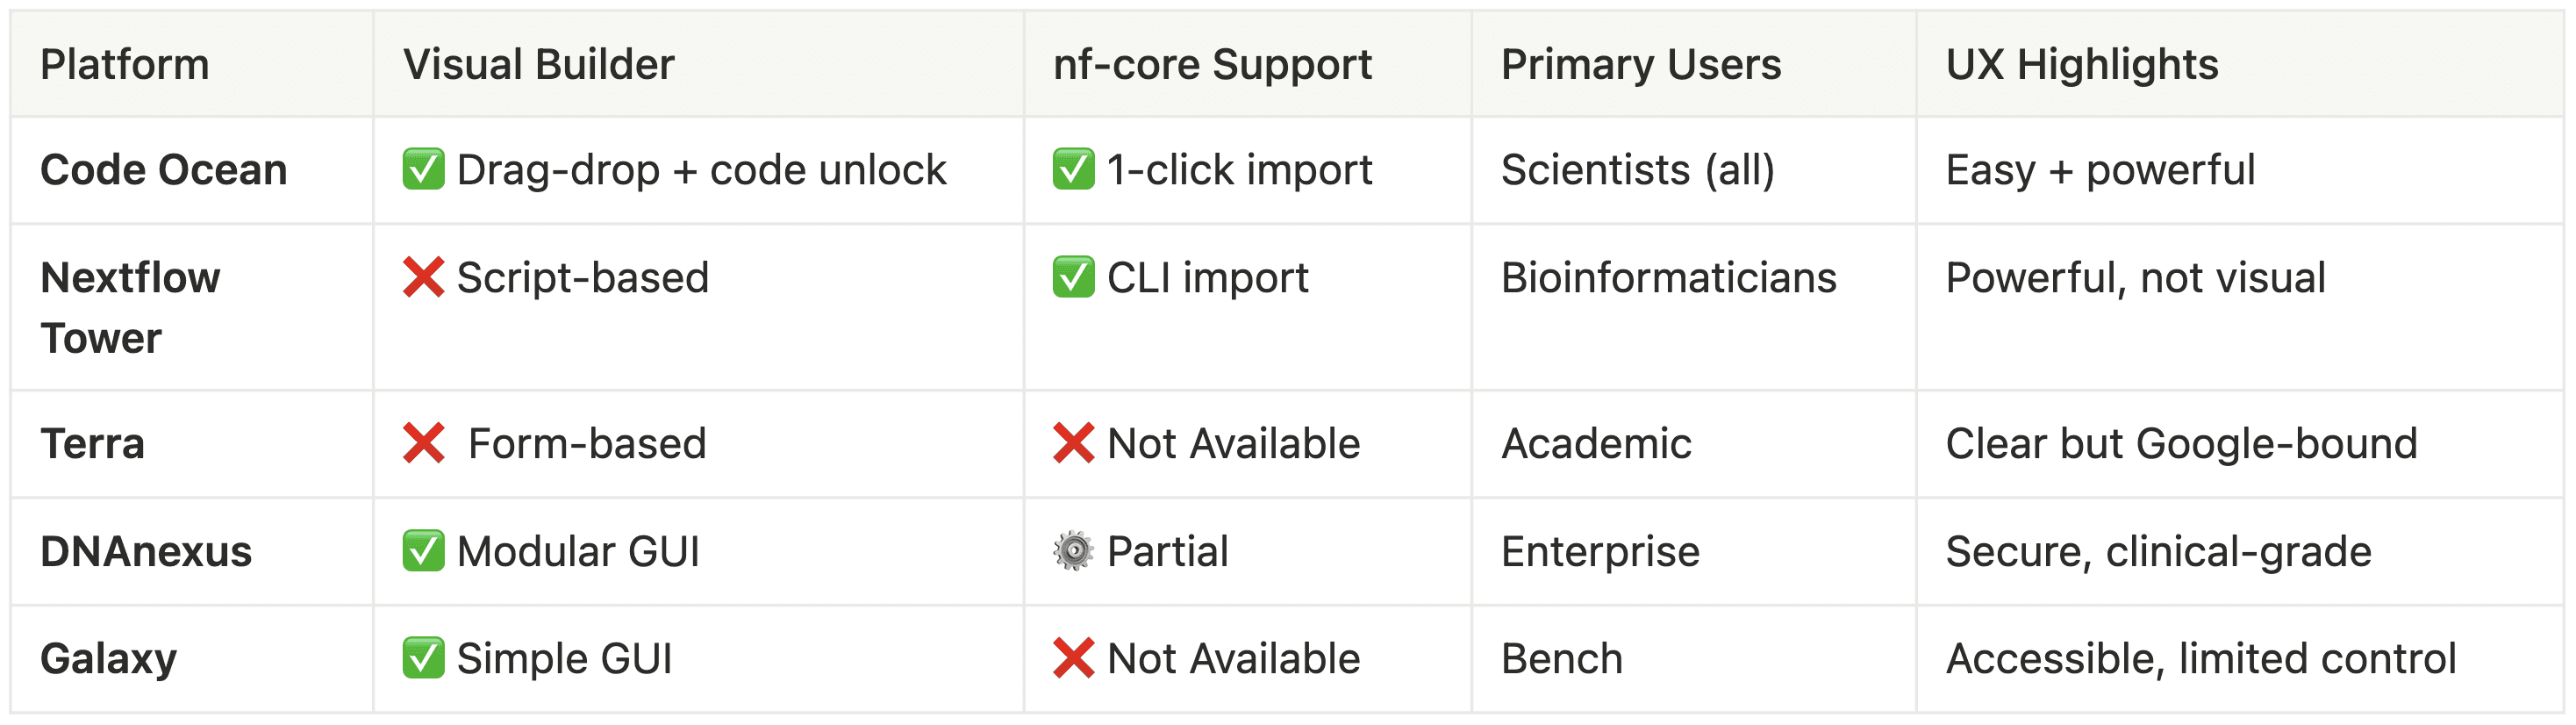2576x725 pixels.
Task: Click the green checkmark beside Simple GUI
Action: click(x=423, y=658)
